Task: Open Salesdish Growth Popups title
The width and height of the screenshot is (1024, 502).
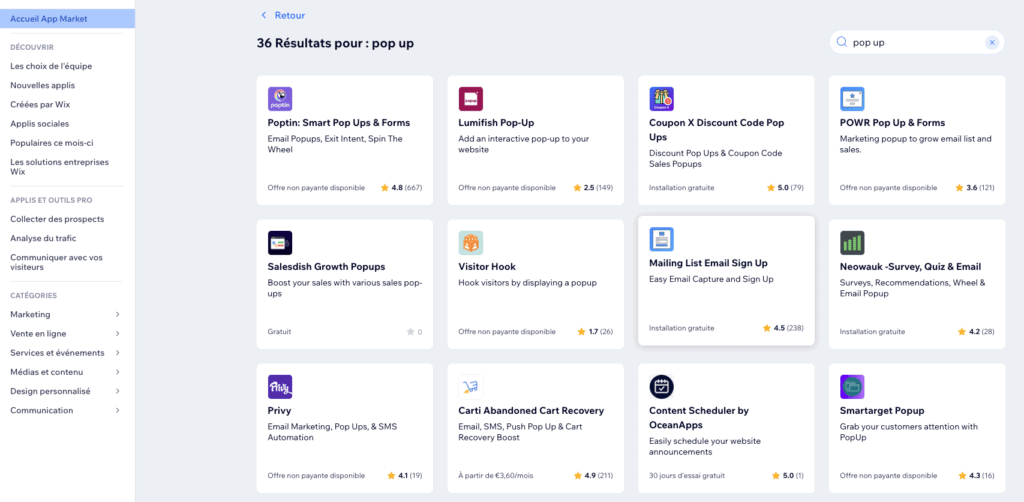Action: (x=327, y=267)
